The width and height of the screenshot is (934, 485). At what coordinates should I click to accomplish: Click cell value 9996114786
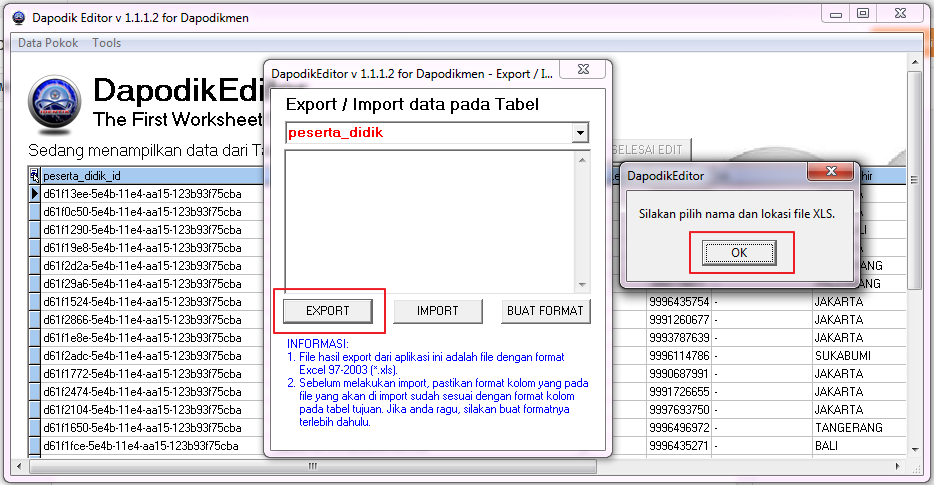[679, 356]
